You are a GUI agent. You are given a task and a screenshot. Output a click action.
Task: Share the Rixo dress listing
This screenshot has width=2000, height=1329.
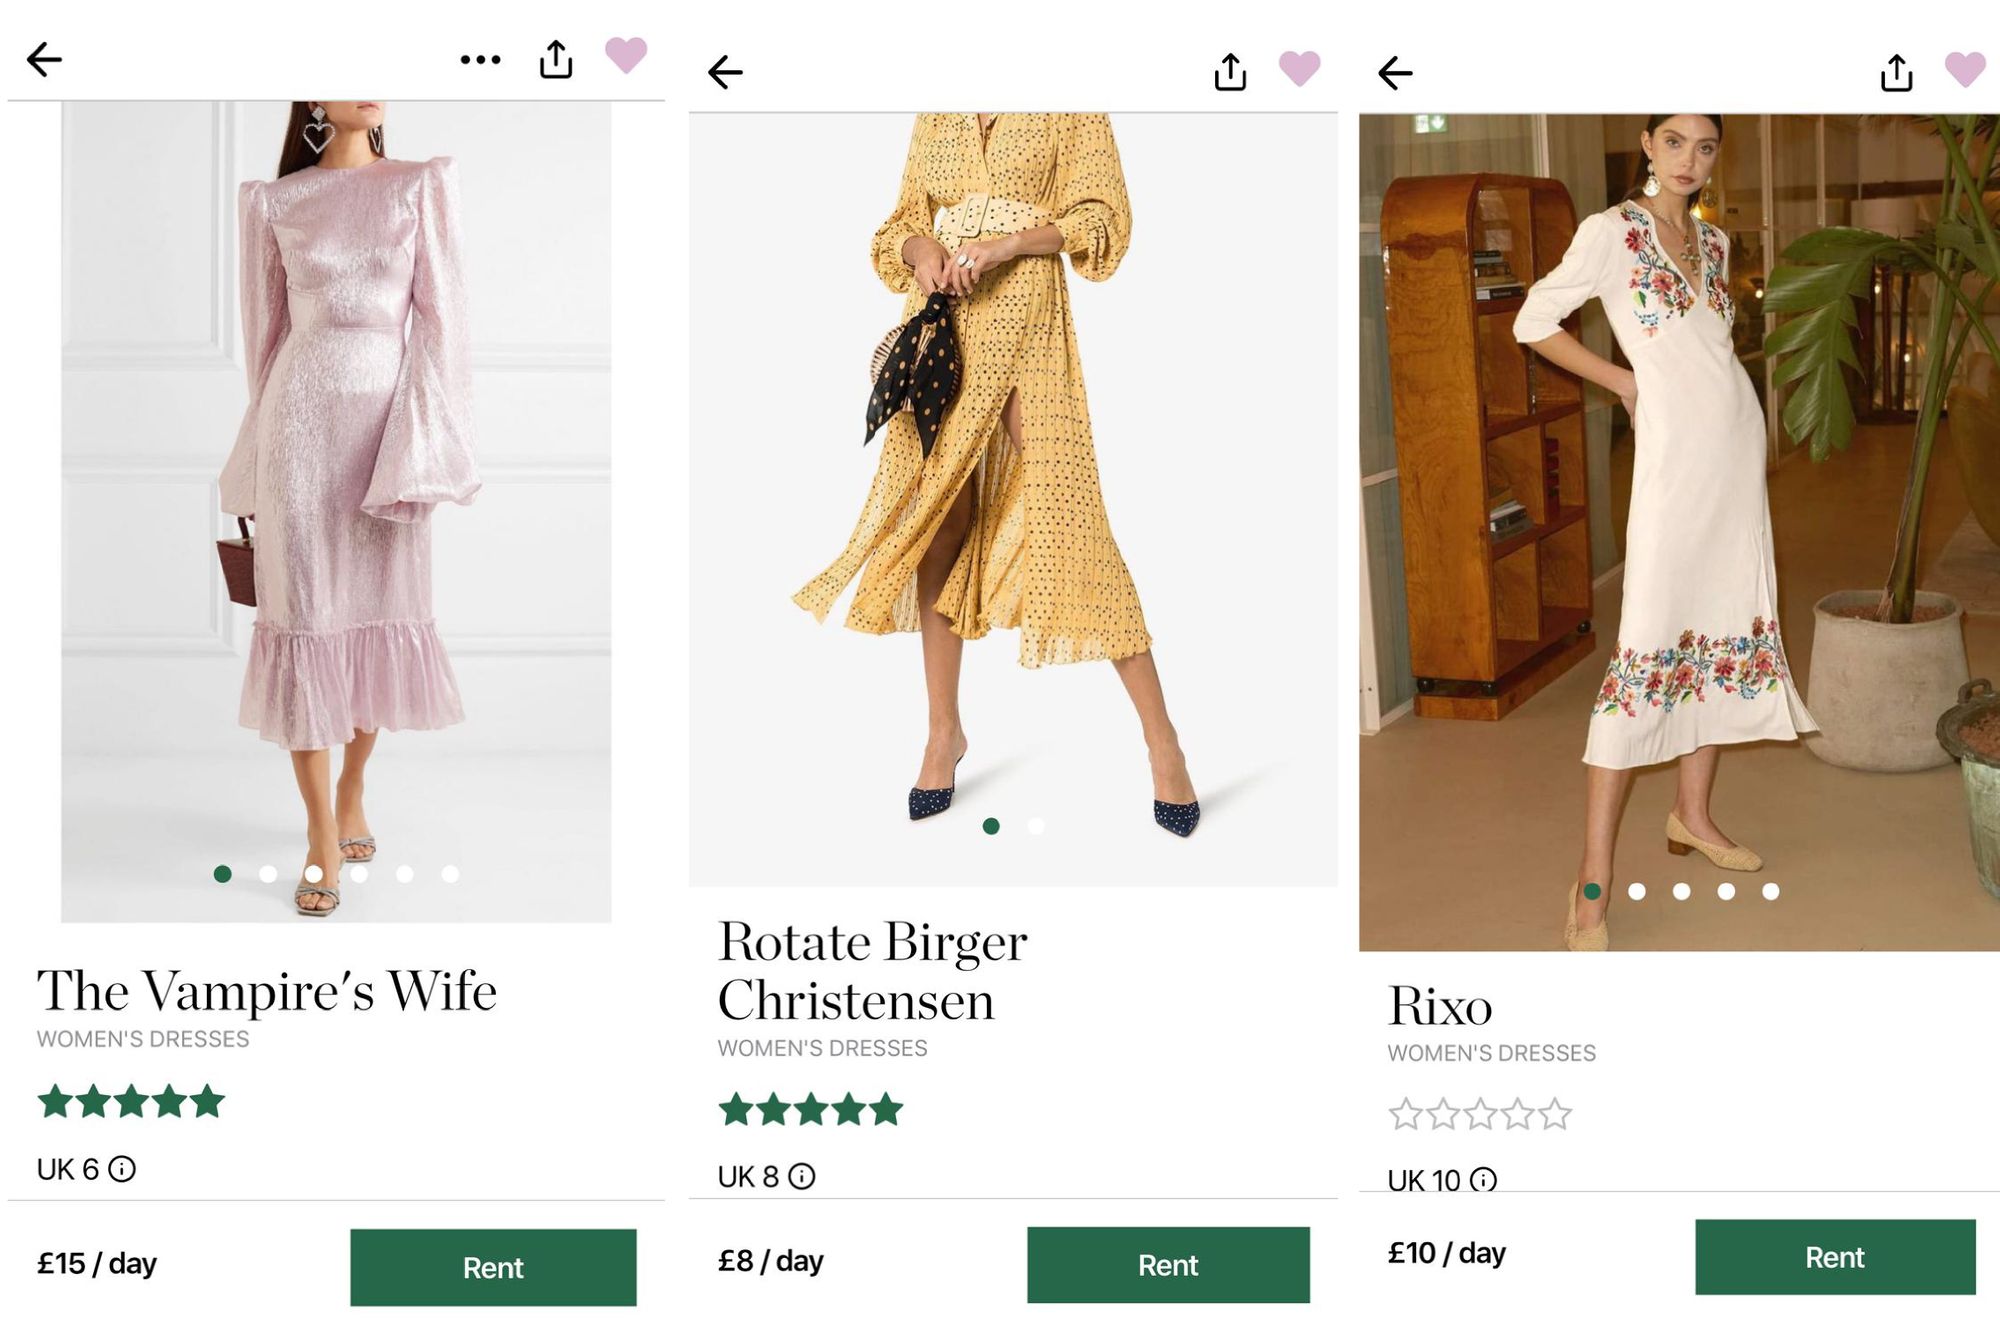(x=1896, y=73)
